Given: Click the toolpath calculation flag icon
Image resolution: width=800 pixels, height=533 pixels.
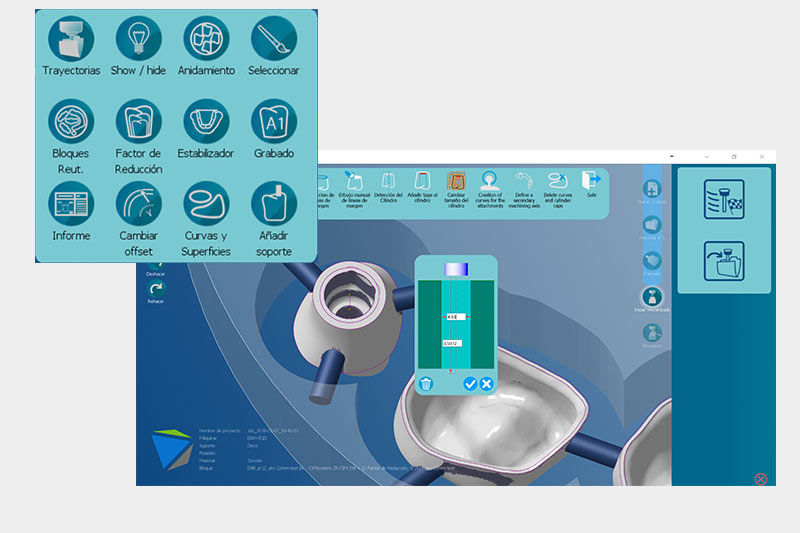Looking at the screenshot, I should click(x=724, y=199).
